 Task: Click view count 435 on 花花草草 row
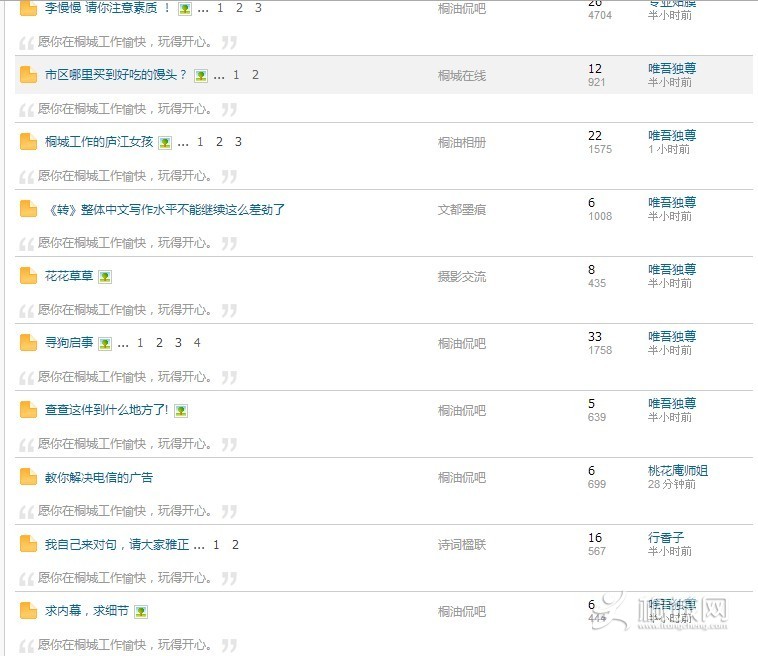point(597,283)
